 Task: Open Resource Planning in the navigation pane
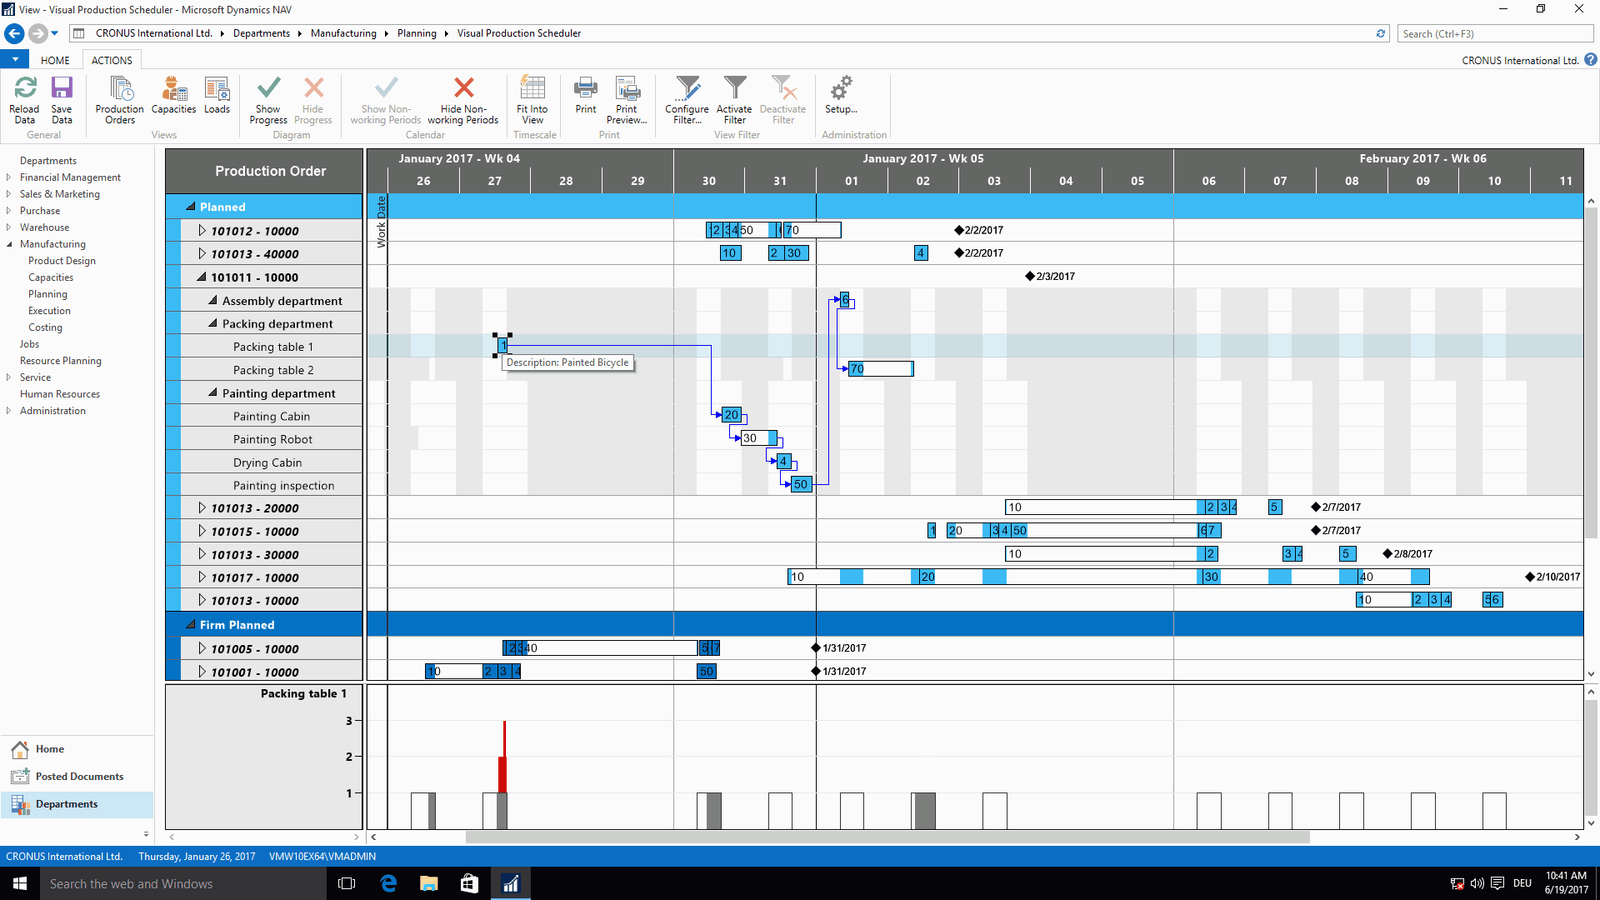[60, 361]
